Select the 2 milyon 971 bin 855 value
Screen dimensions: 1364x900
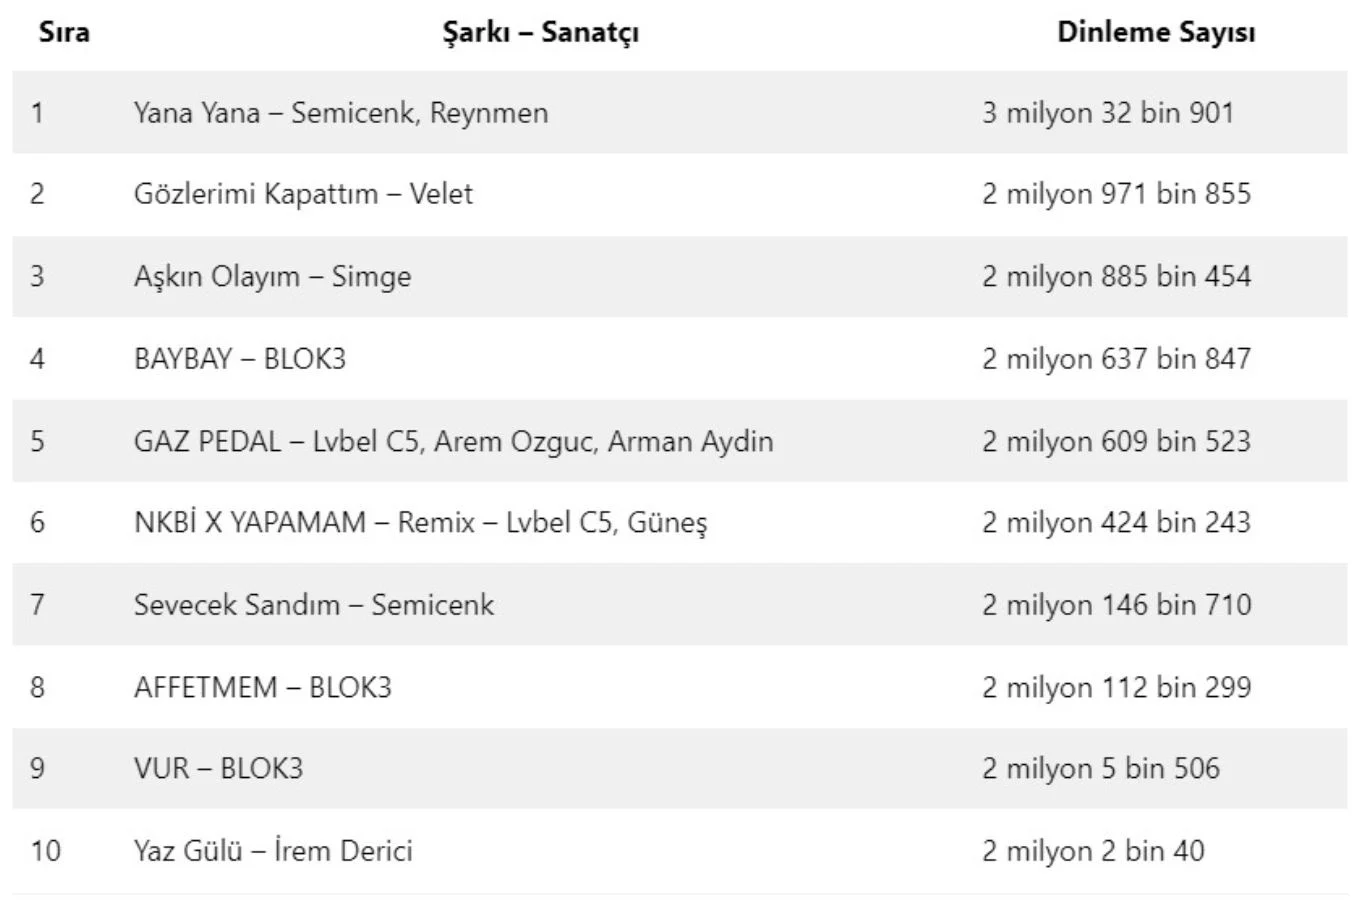click(x=1116, y=194)
